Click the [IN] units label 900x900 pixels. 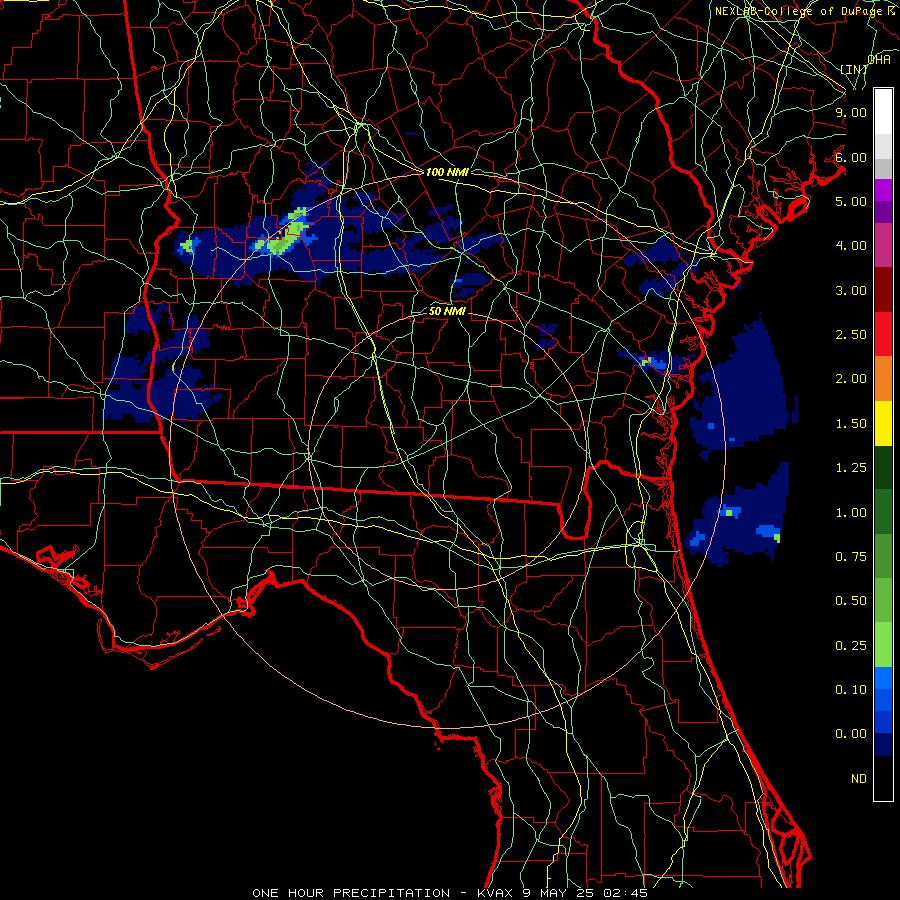tap(853, 69)
